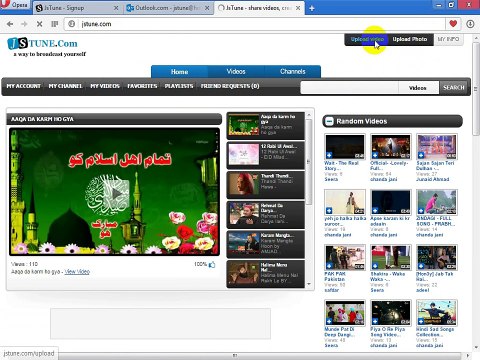Viewport: 480px width, 360px height.
Task: Select 12 Rabi Ul Awal playlist item
Action: coord(266,155)
